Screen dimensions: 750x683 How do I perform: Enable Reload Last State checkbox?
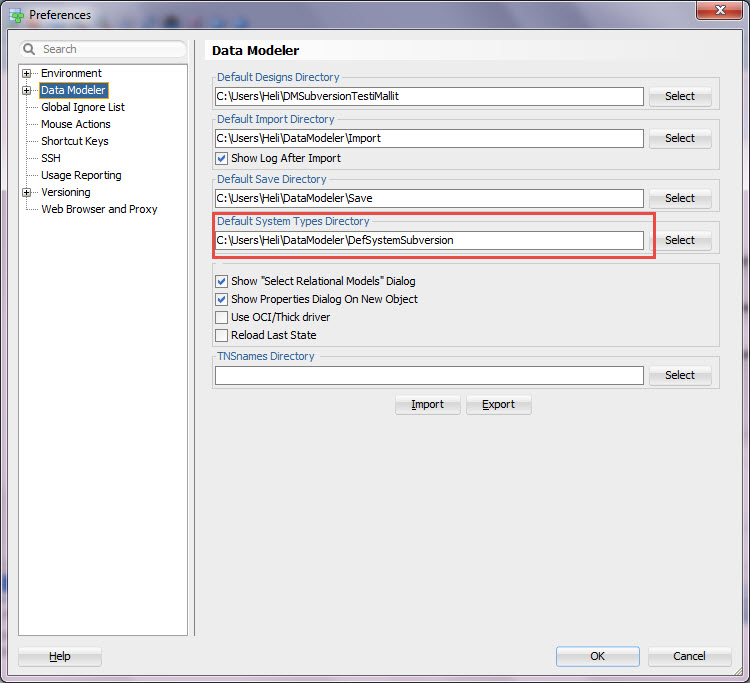222,335
